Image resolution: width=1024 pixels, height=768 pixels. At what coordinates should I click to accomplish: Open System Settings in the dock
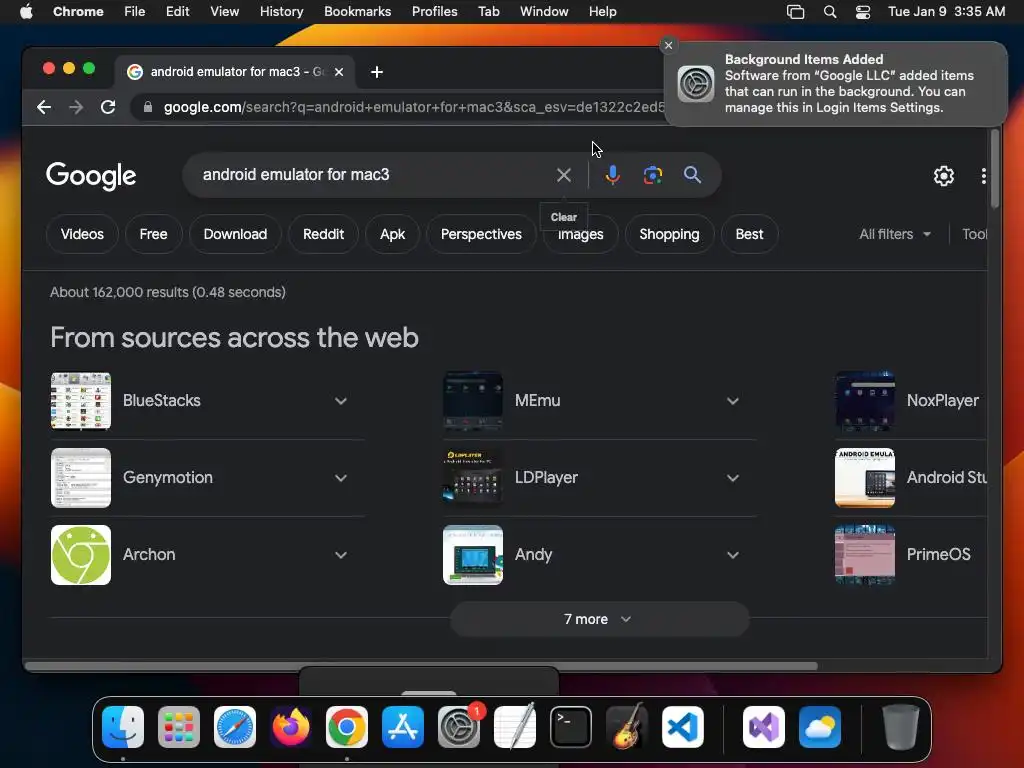[x=459, y=727]
